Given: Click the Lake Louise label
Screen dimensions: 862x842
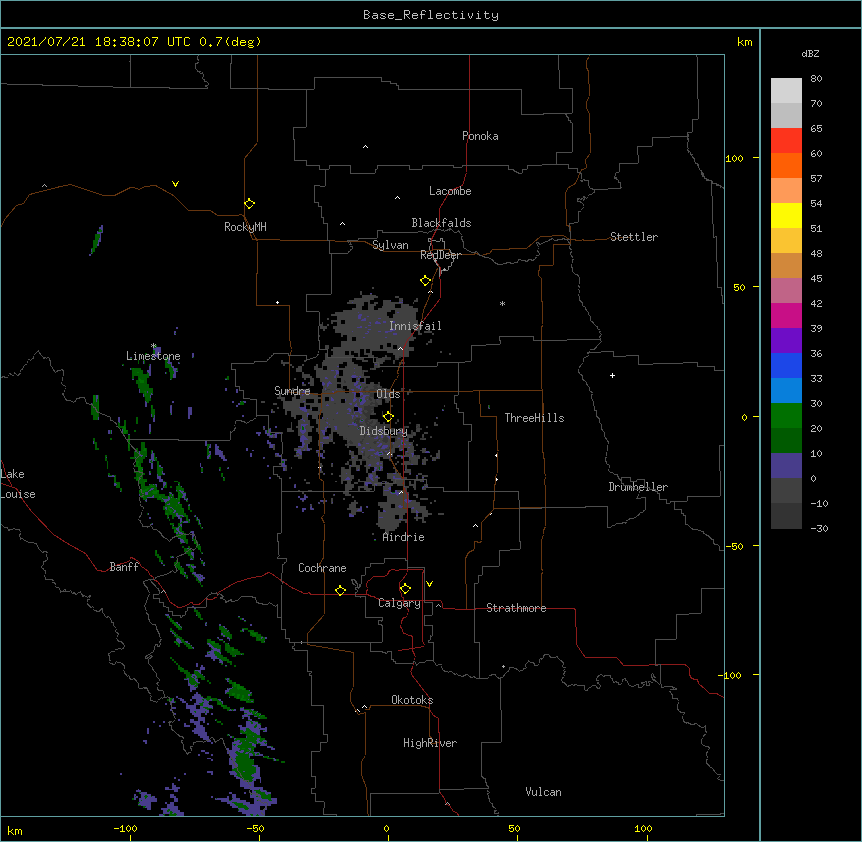Looking at the screenshot, I should point(18,484).
